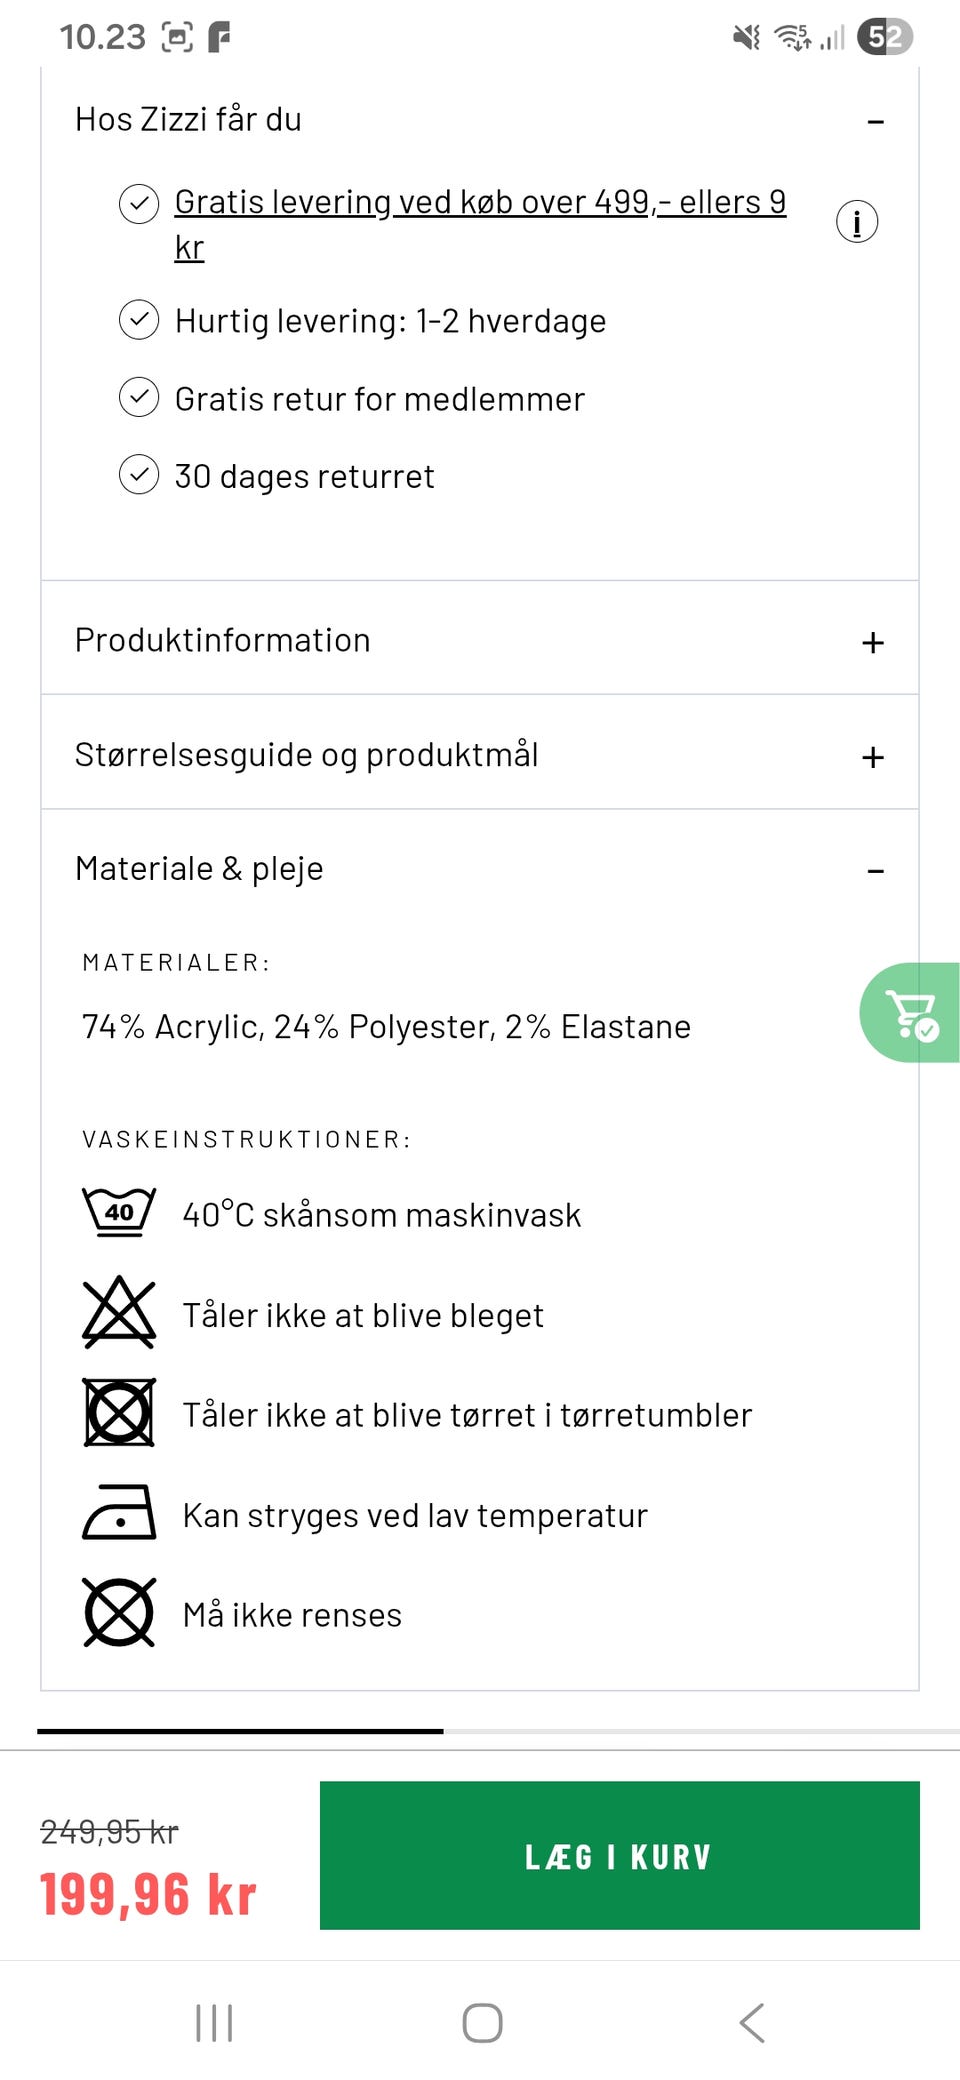Tap the do-not-bleach triangle symbol
Screen dimensions: 960x2080
click(x=119, y=1312)
